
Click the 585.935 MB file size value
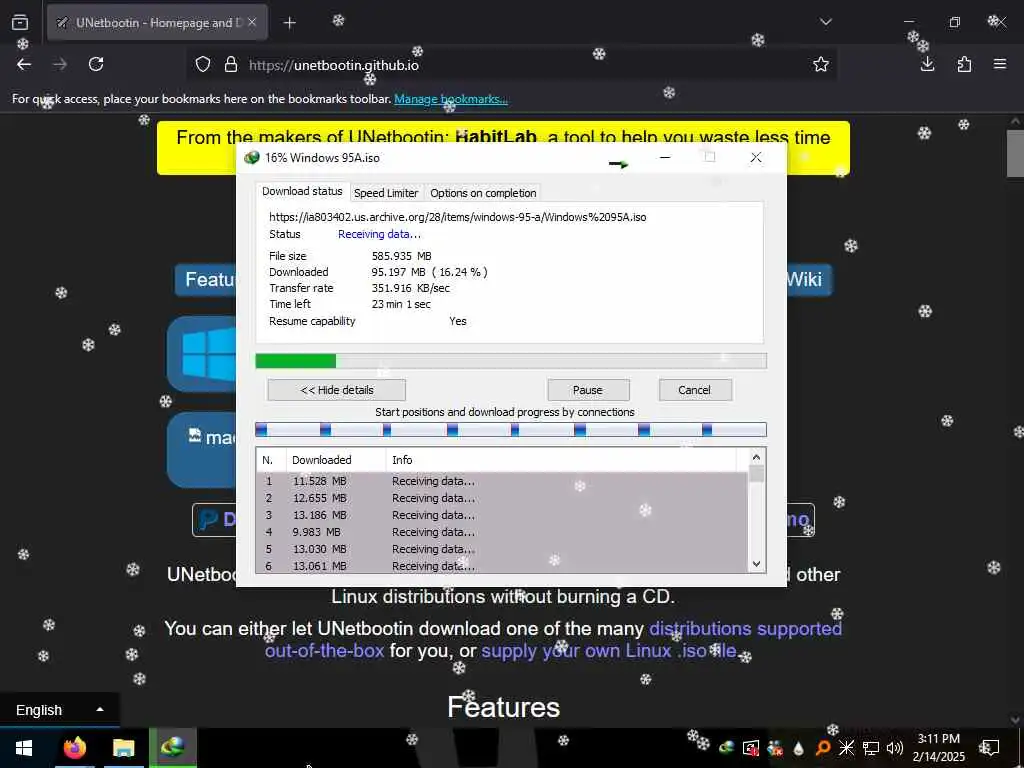402,256
